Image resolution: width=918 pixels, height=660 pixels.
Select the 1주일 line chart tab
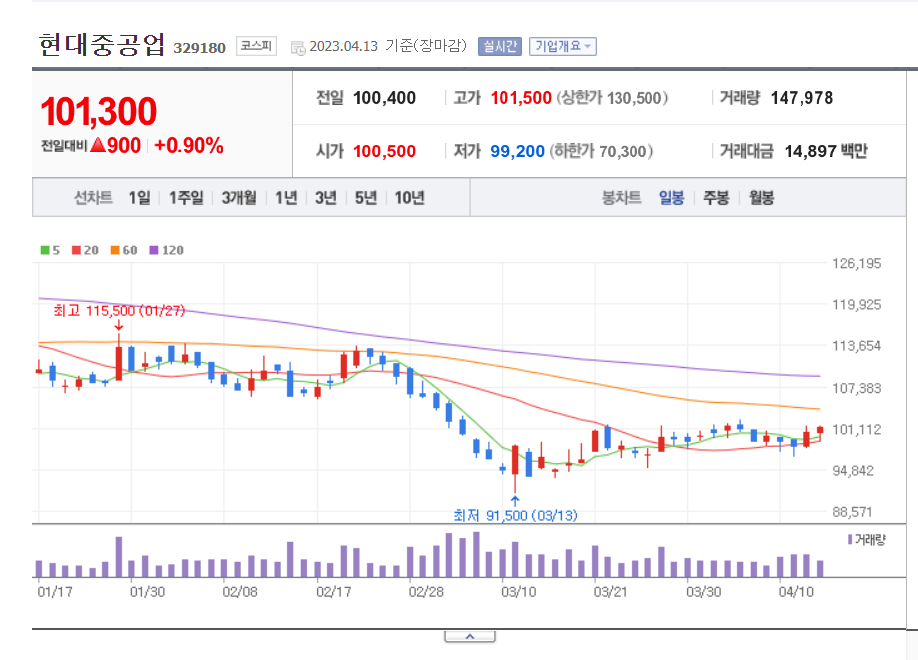point(186,198)
